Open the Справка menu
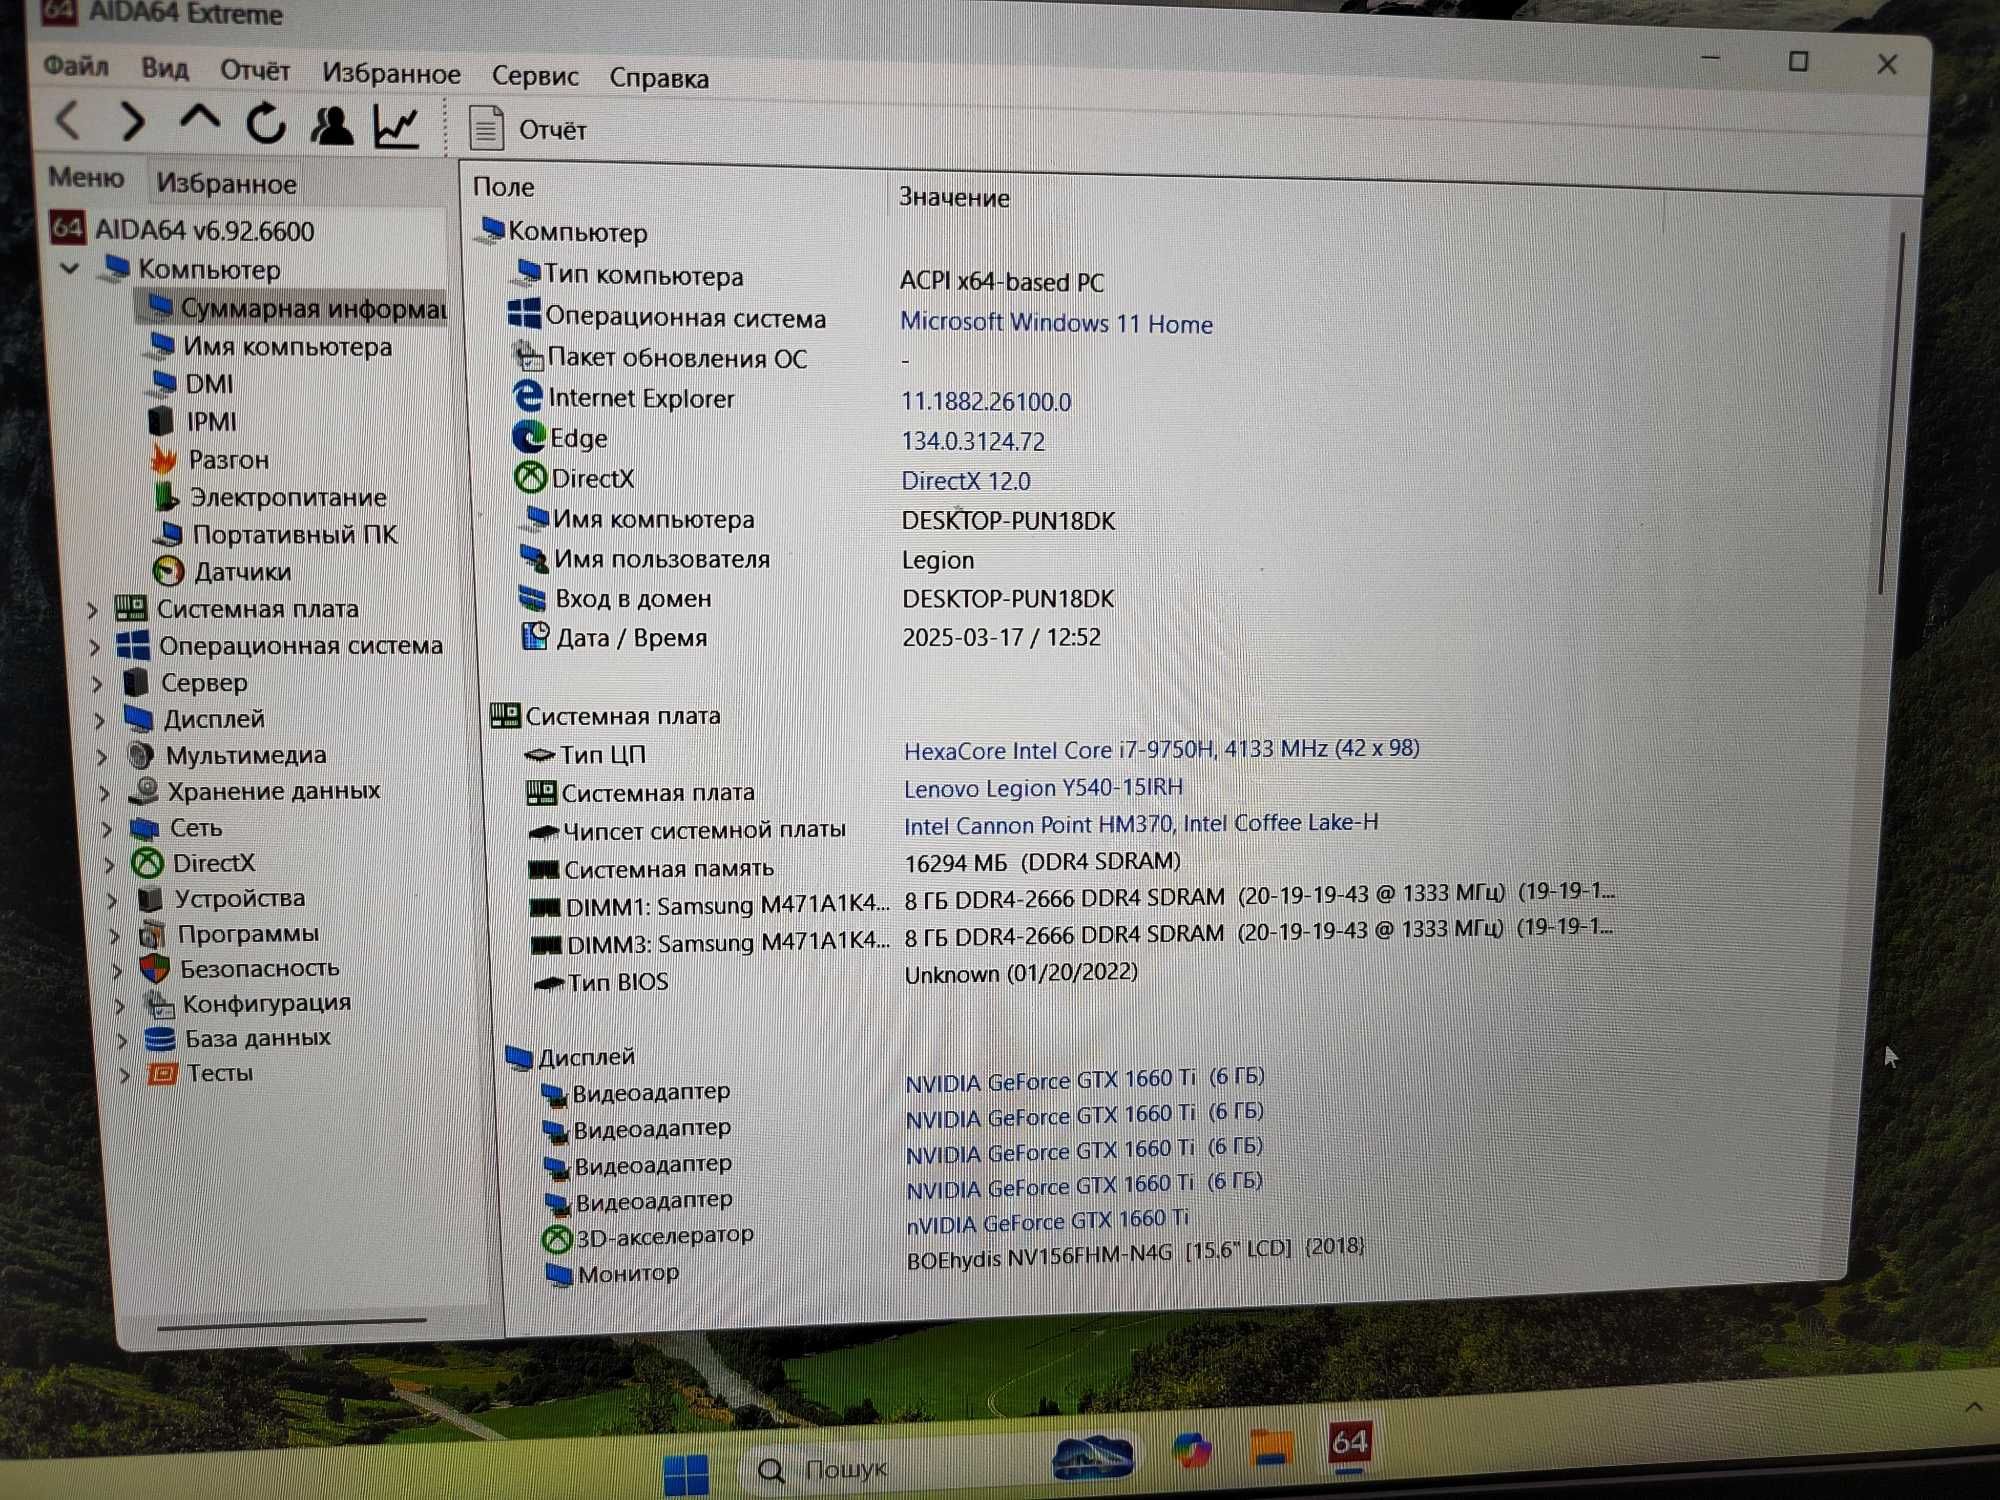This screenshot has width=2000, height=1500. tap(659, 78)
